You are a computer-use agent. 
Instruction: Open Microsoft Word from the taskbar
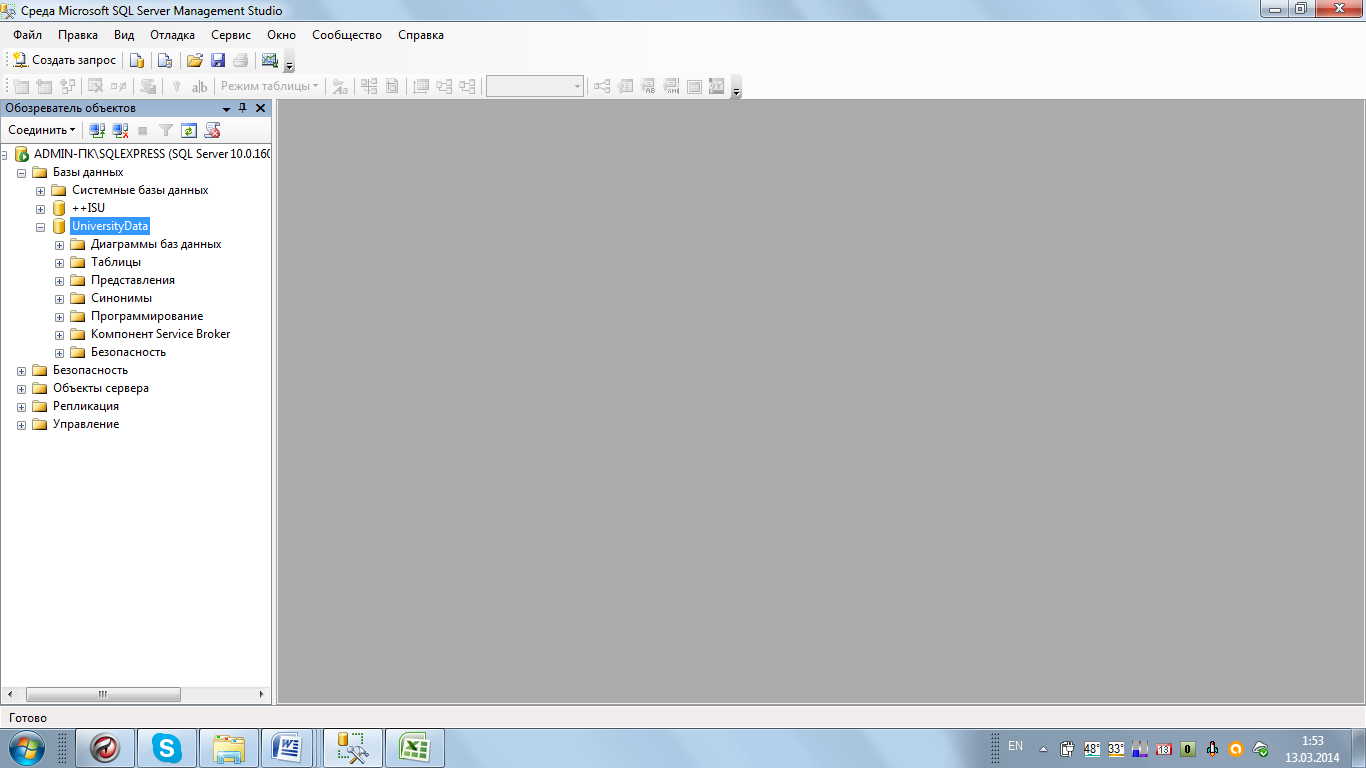tap(287, 748)
